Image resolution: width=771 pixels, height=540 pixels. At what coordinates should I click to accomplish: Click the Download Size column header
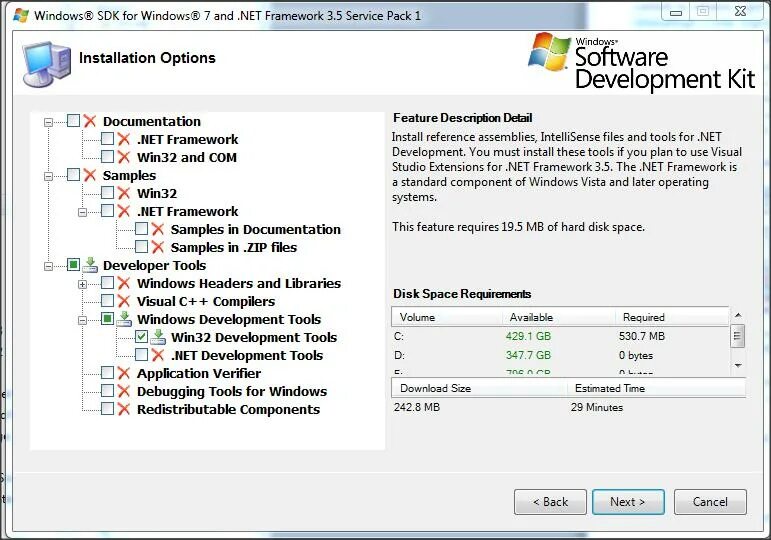pyautogui.click(x=479, y=388)
